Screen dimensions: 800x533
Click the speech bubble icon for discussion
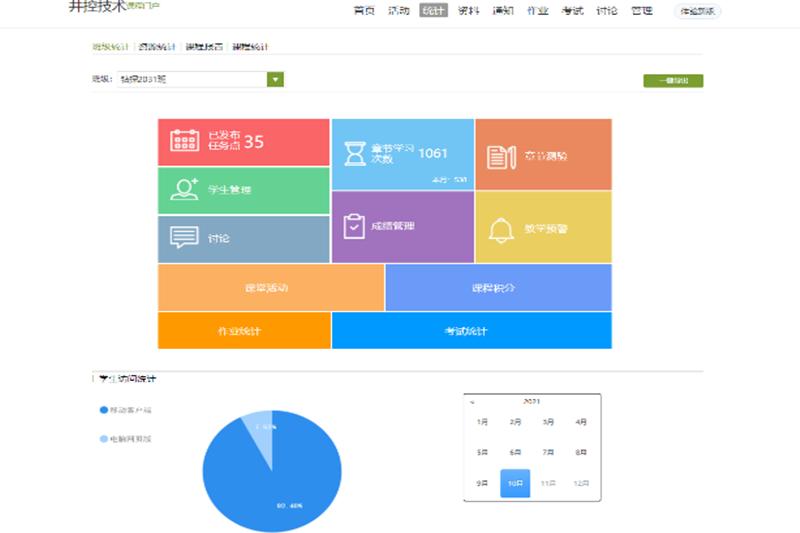pos(184,238)
